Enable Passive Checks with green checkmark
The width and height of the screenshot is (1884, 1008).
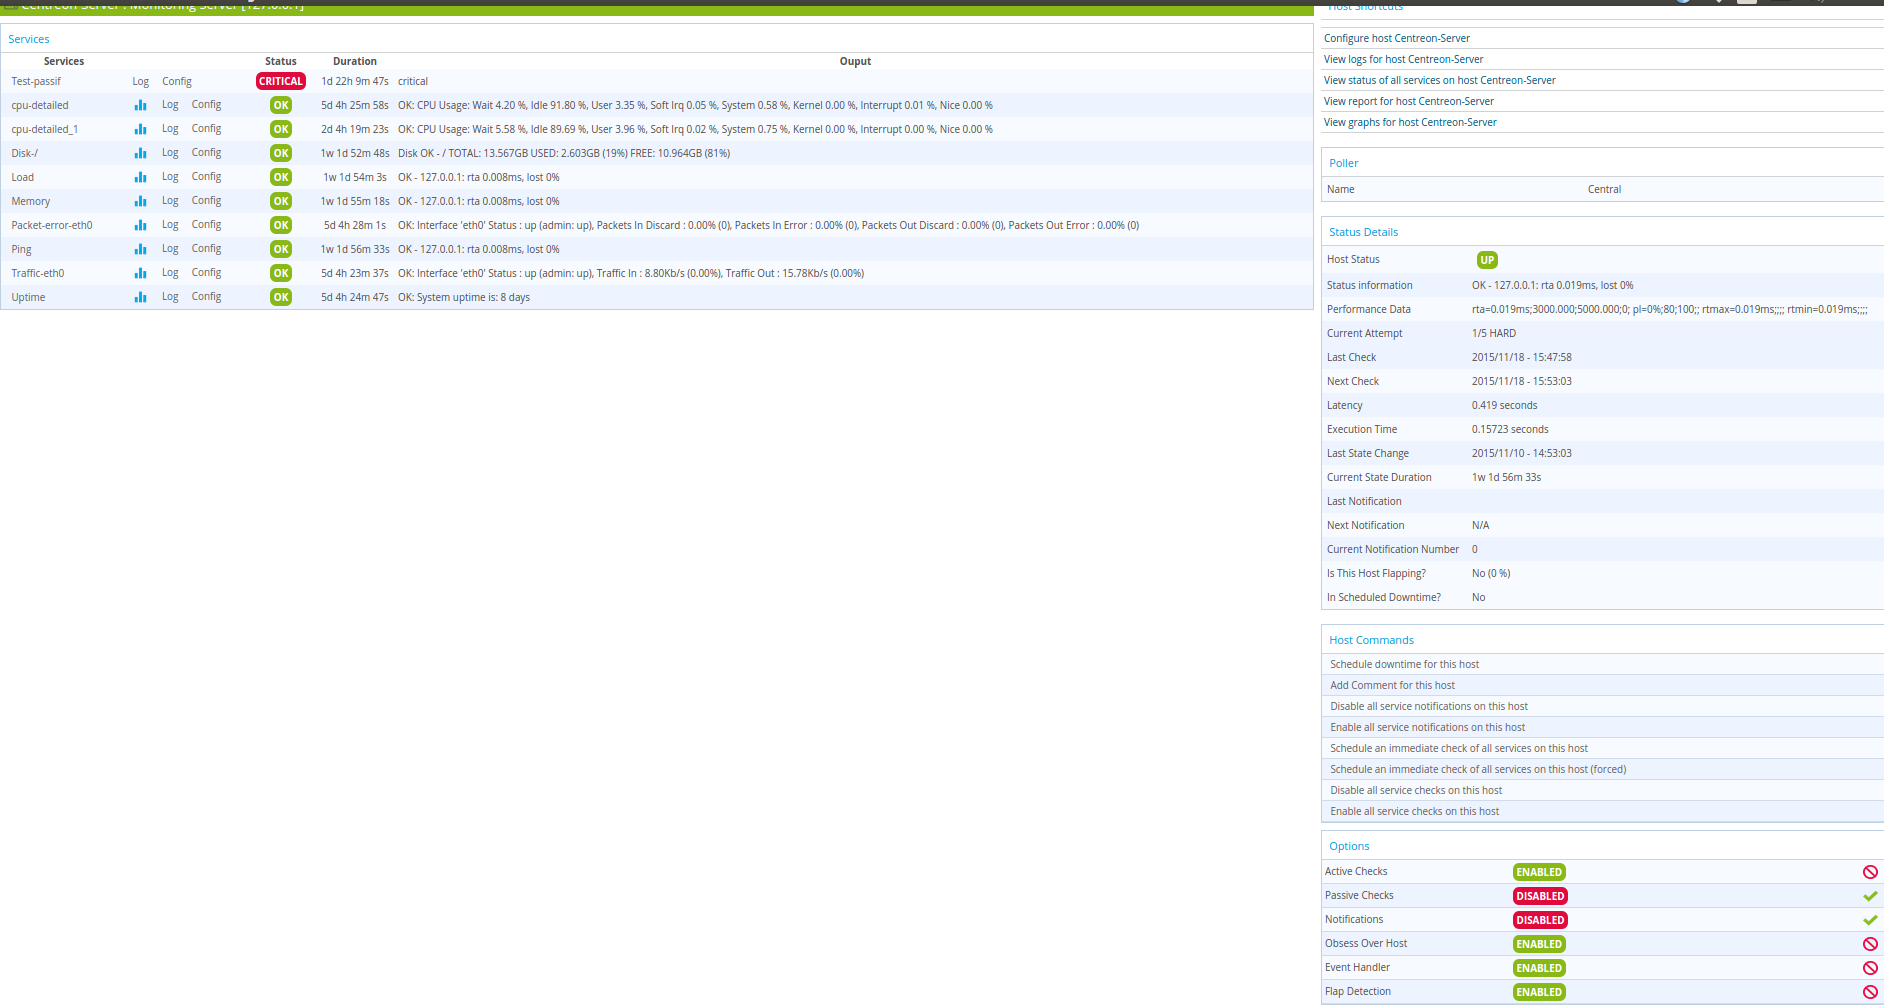click(1870, 896)
